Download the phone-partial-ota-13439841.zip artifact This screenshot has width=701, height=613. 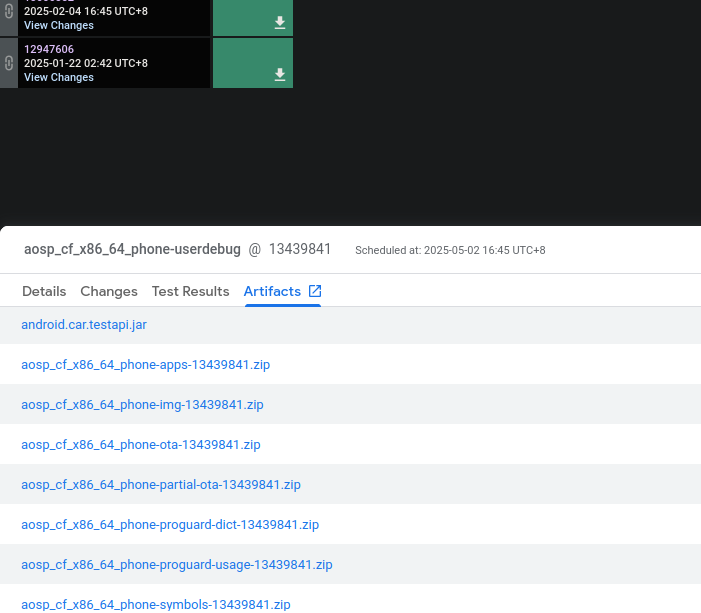pyautogui.click(x=160, y=485)
